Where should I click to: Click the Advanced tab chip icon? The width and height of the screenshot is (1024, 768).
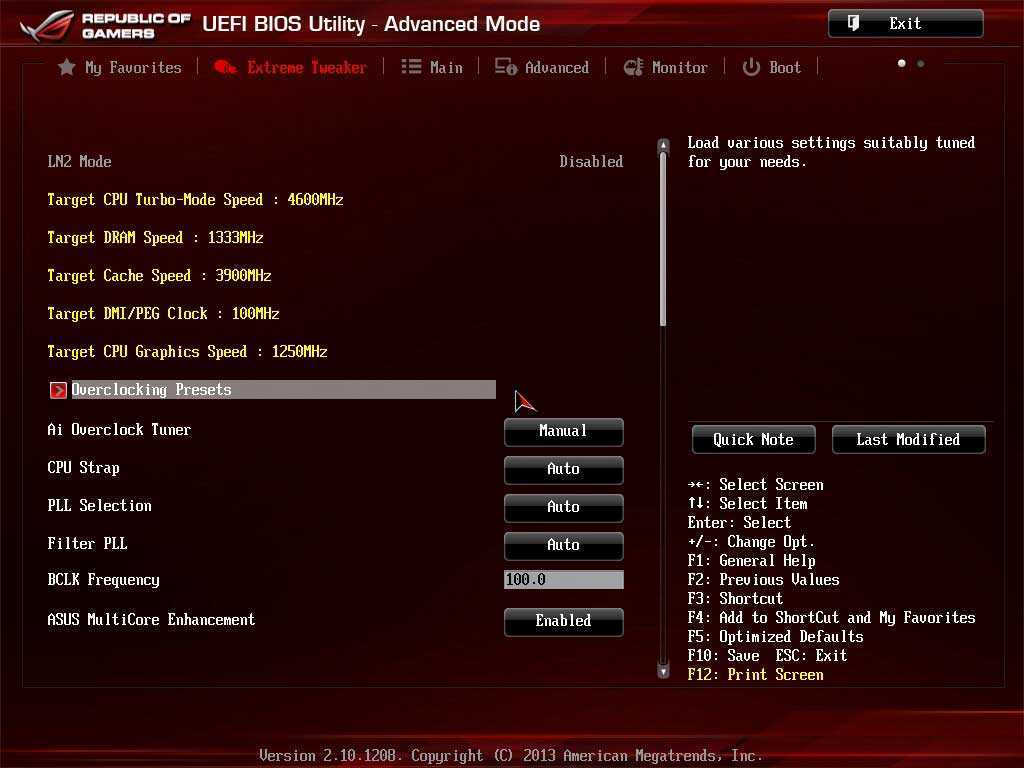pos(506,67)
